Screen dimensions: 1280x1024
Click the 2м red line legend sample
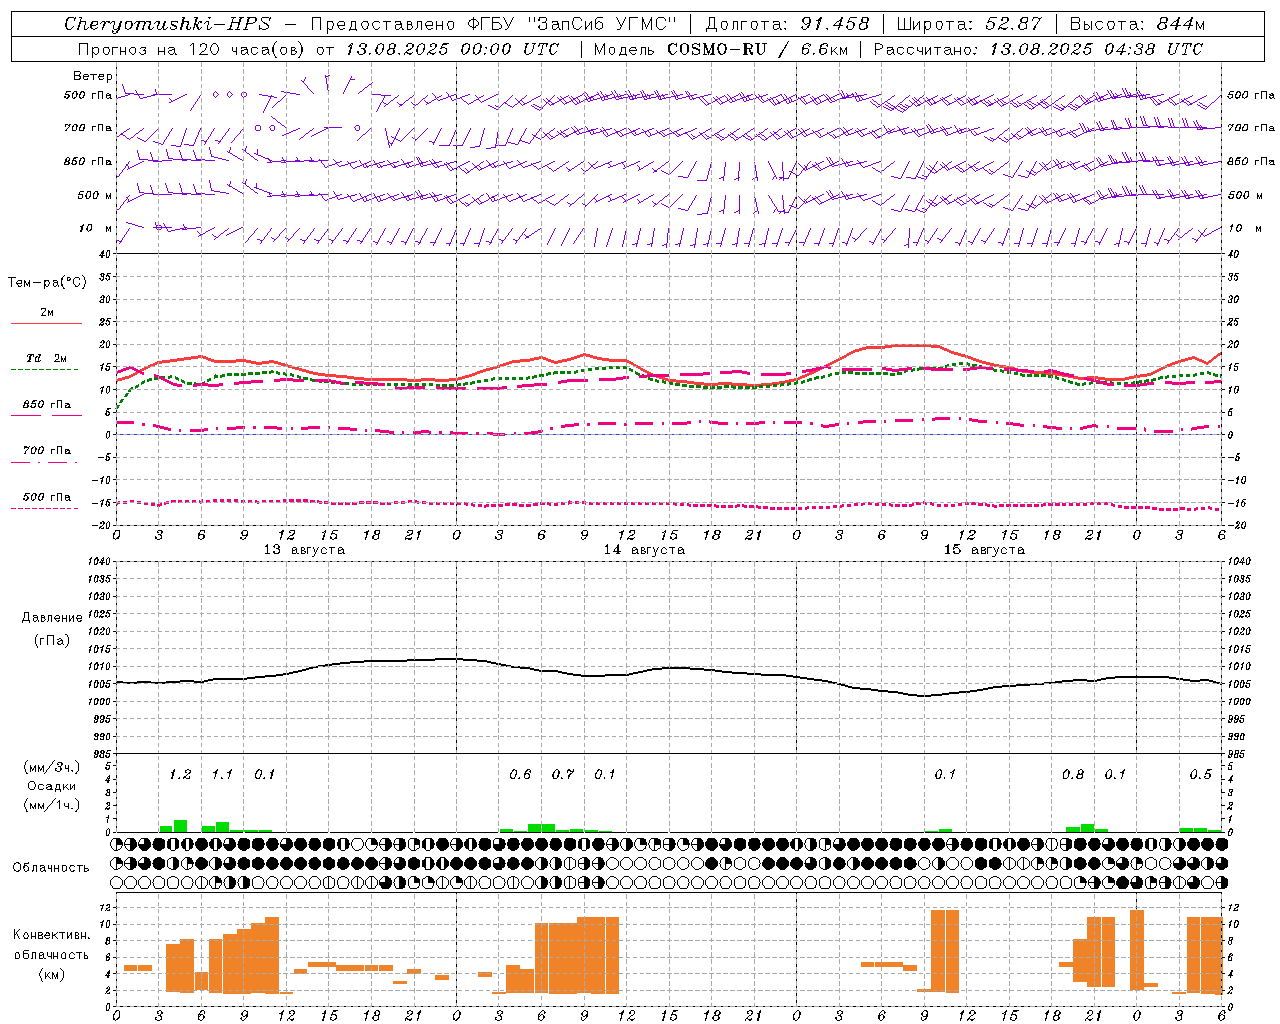[x=46, y=323]
